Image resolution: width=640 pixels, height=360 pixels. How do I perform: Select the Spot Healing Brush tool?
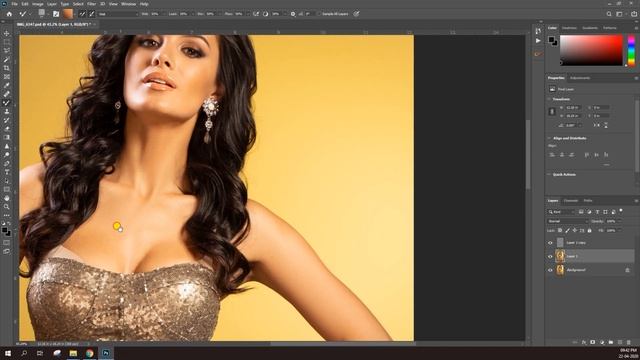click(7, 94)
